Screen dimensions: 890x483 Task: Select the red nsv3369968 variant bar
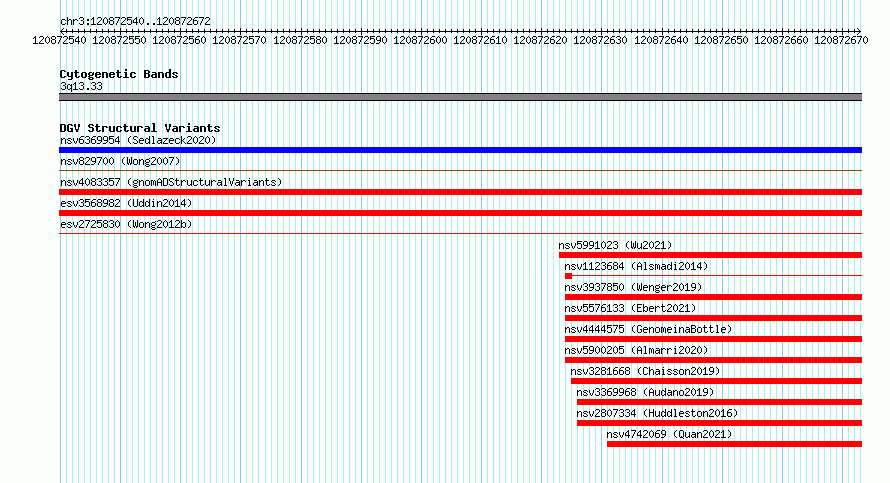pos(719,402)
